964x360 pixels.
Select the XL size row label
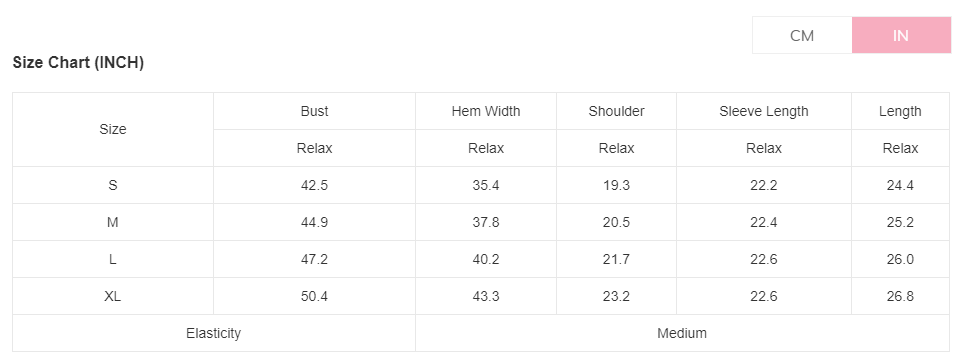click(113, 296)
